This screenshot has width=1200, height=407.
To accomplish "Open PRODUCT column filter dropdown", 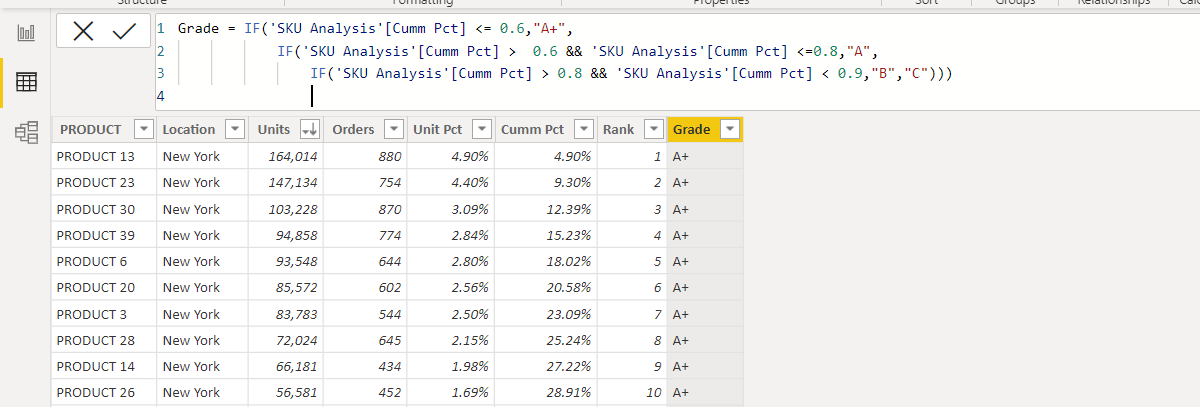I will (x=143, y=129).
